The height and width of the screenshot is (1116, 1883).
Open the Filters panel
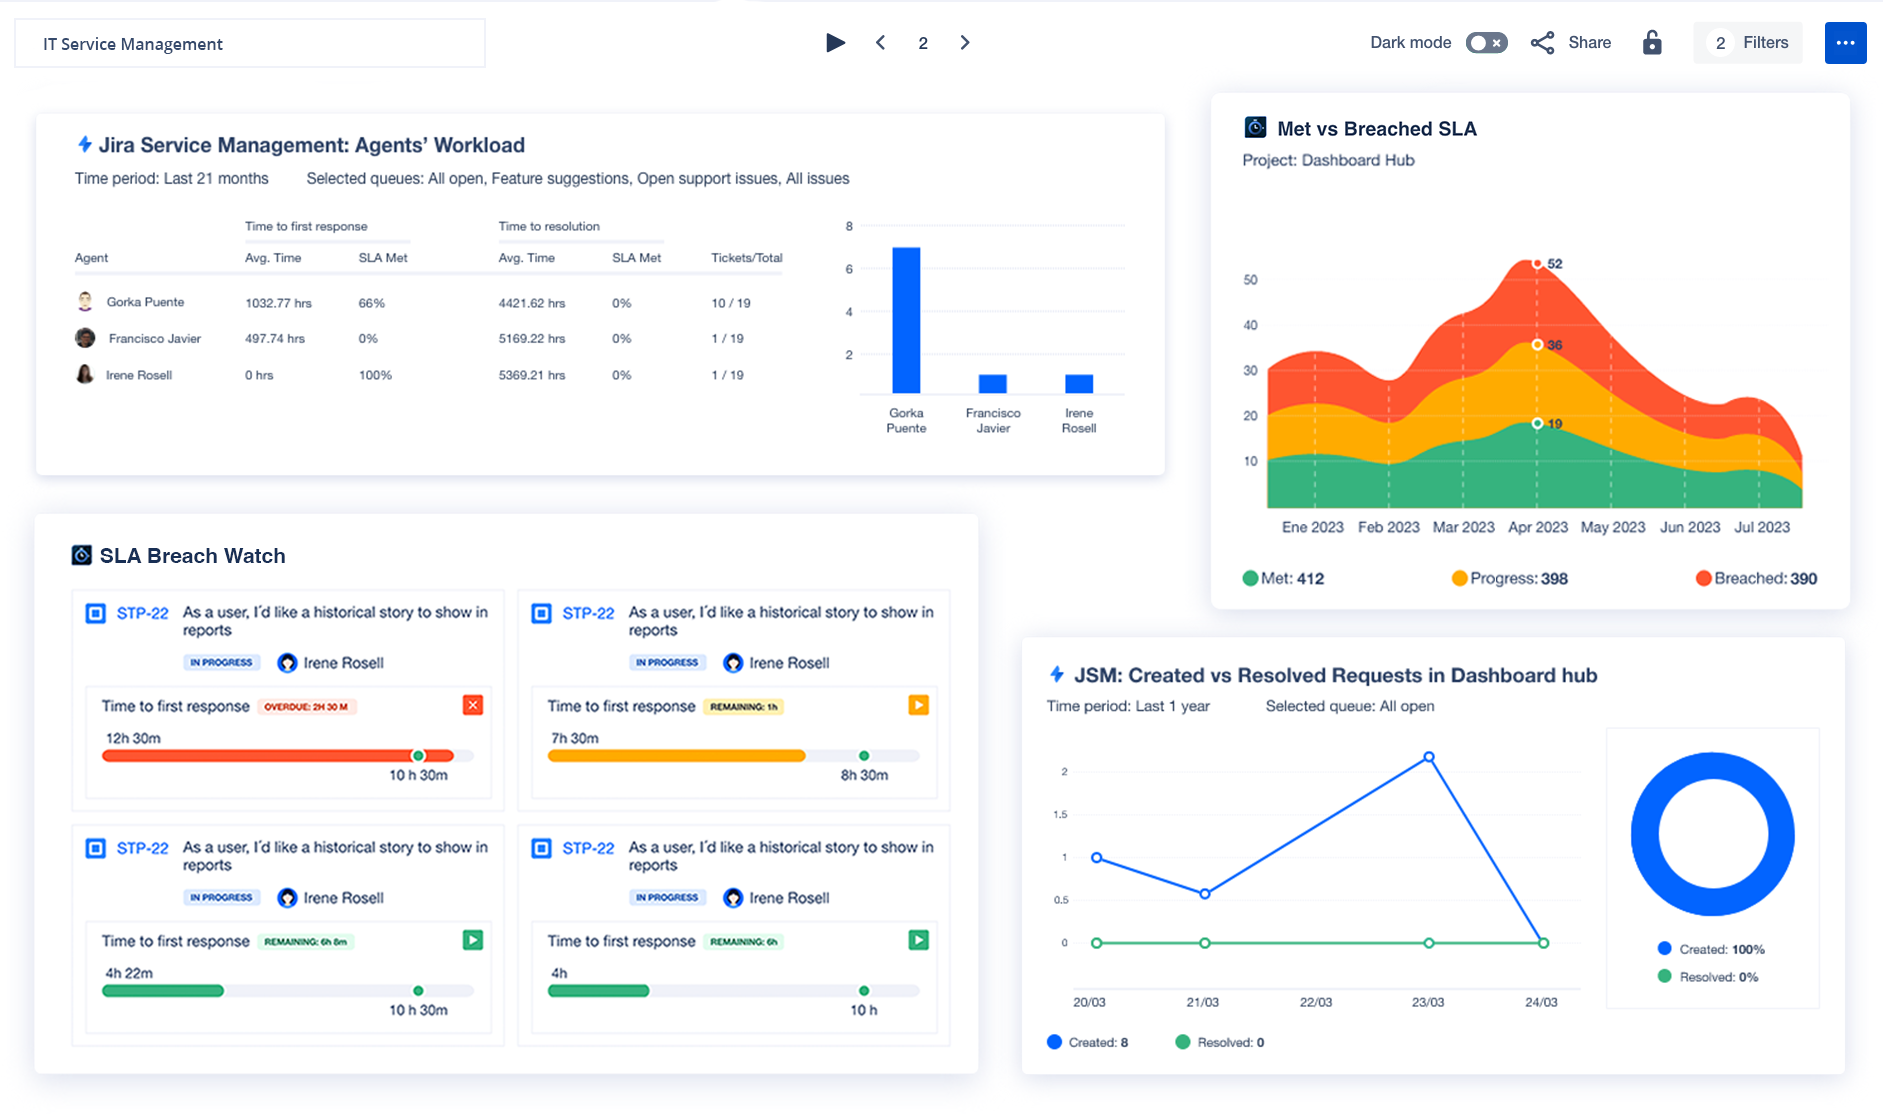[x=1748, y=42]
